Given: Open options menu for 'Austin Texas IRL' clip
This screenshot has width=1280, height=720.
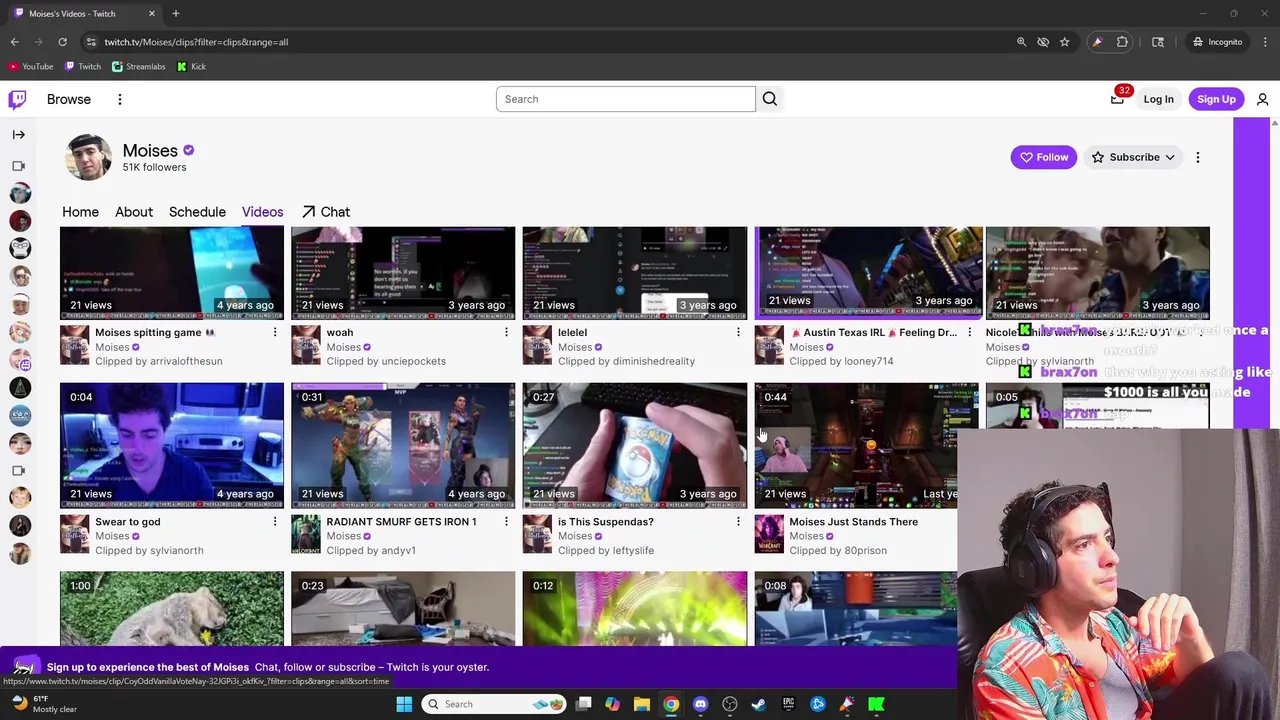Looking at the screenshot, I should click(x=969, y=332).
